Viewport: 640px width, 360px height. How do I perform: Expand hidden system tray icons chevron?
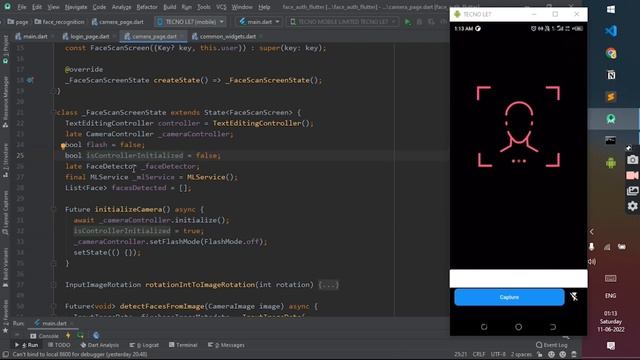[x=591, y=231]
